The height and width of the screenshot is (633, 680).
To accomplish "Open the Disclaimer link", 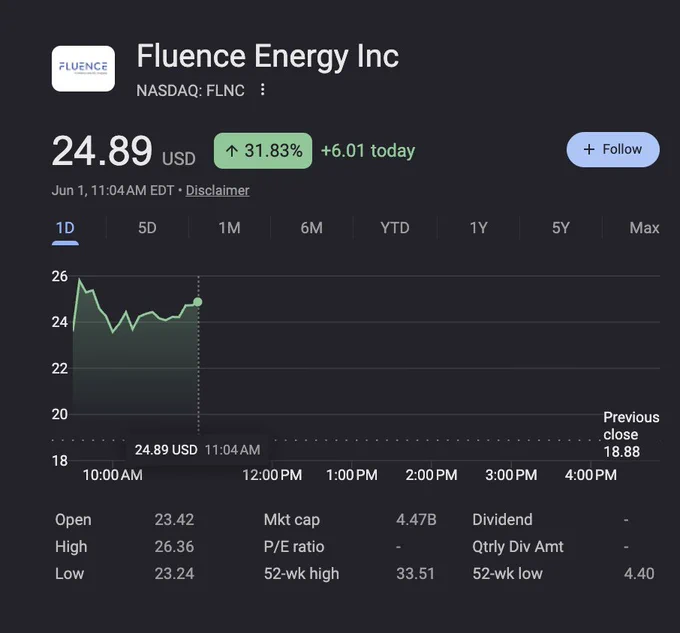I will click(217, 190).
